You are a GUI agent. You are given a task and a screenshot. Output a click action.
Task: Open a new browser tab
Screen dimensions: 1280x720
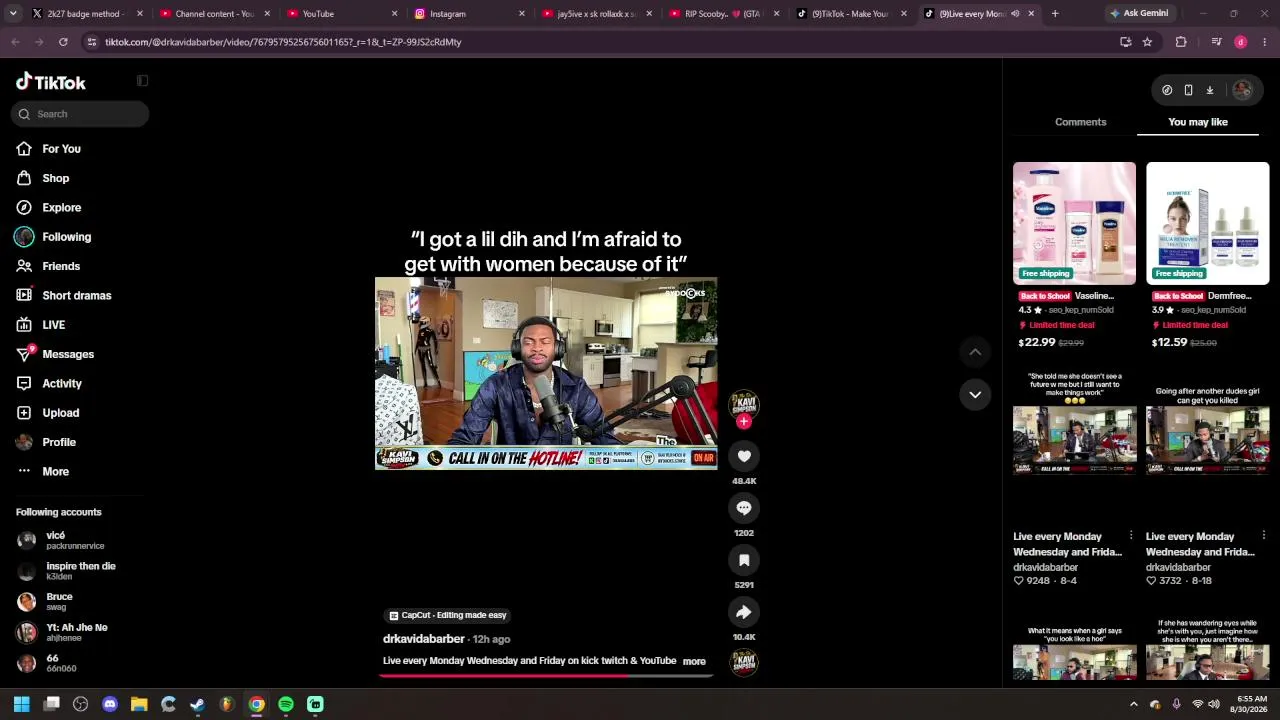coord(1055,14)
